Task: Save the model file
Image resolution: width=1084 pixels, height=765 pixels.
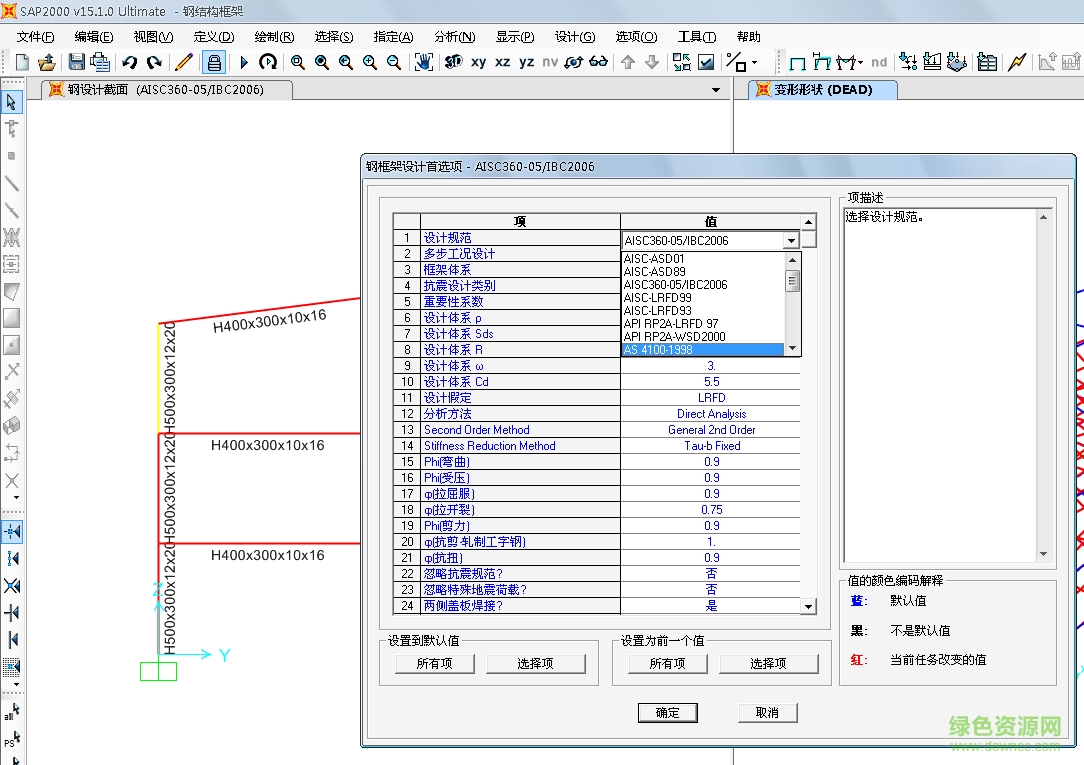Action: click(76, 62)
